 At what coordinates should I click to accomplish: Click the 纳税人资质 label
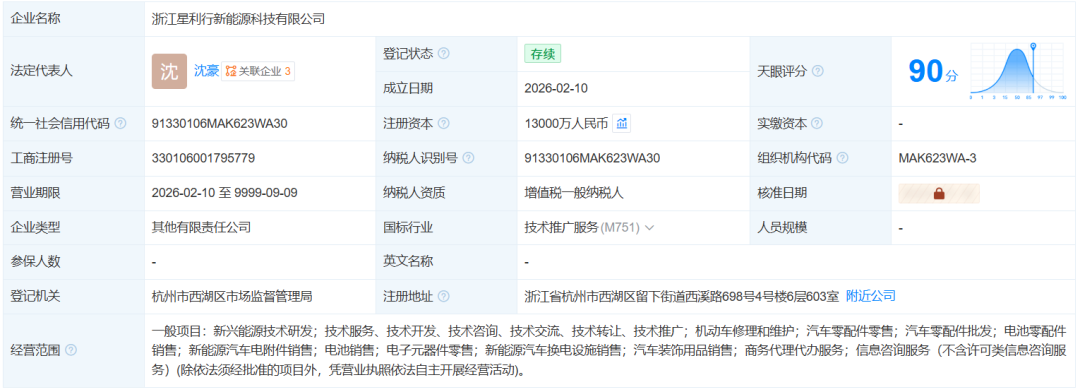(x=415, y=193)
